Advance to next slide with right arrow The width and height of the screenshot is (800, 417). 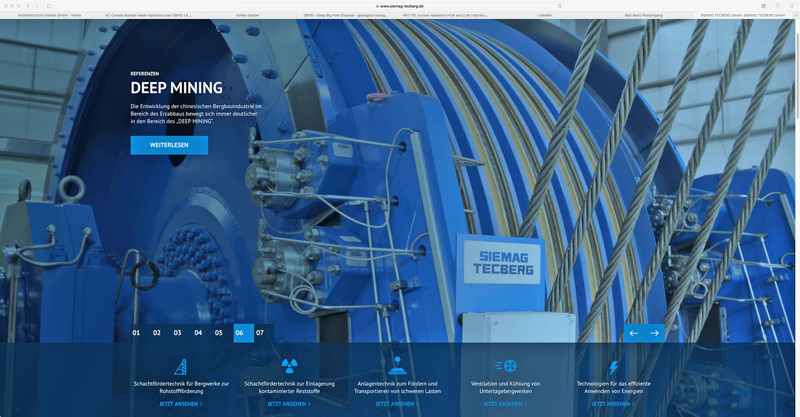click(654, 332)
